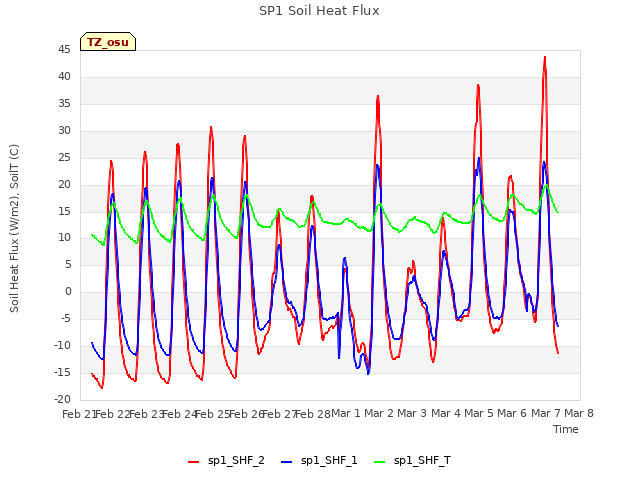Click the 20 y-axis tick label

coord(64,184)
